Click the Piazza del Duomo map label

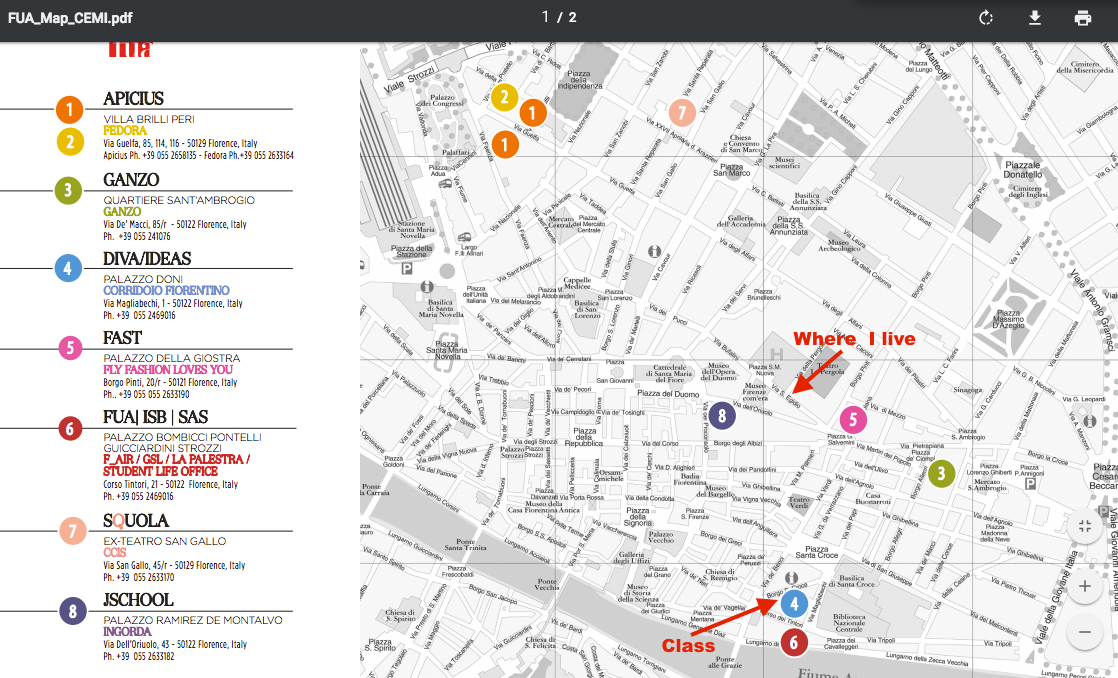coord(668,394)
